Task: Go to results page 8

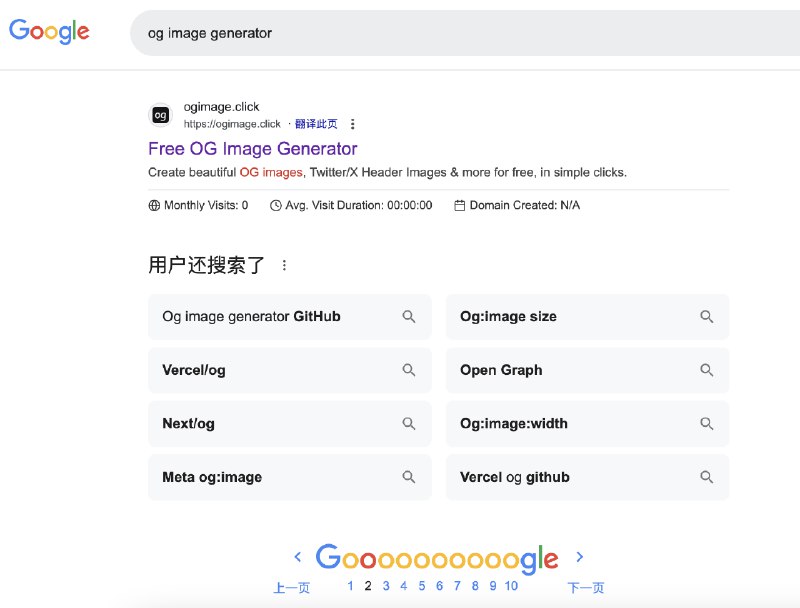Action: pyautogui.click(x=475, y=586)
